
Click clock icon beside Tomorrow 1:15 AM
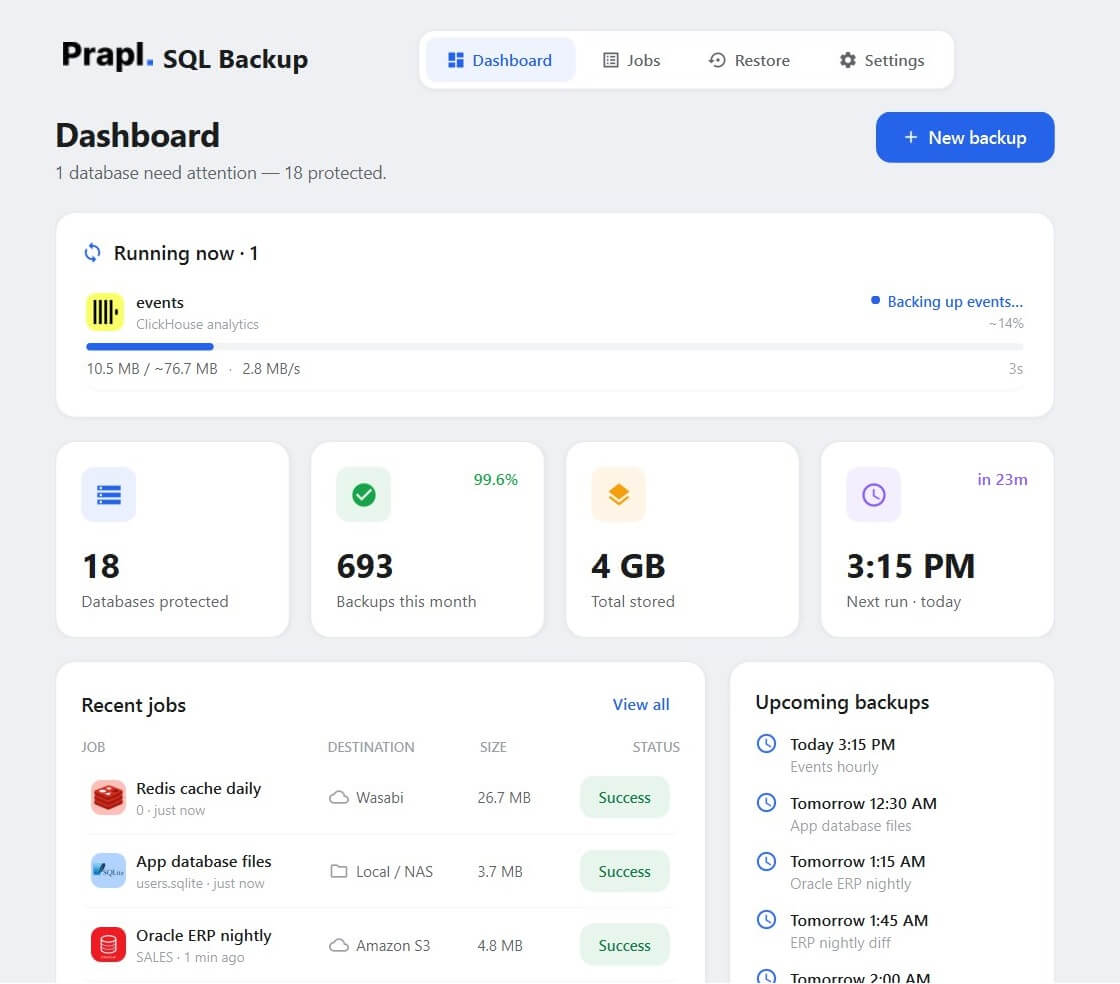[766, 861]
